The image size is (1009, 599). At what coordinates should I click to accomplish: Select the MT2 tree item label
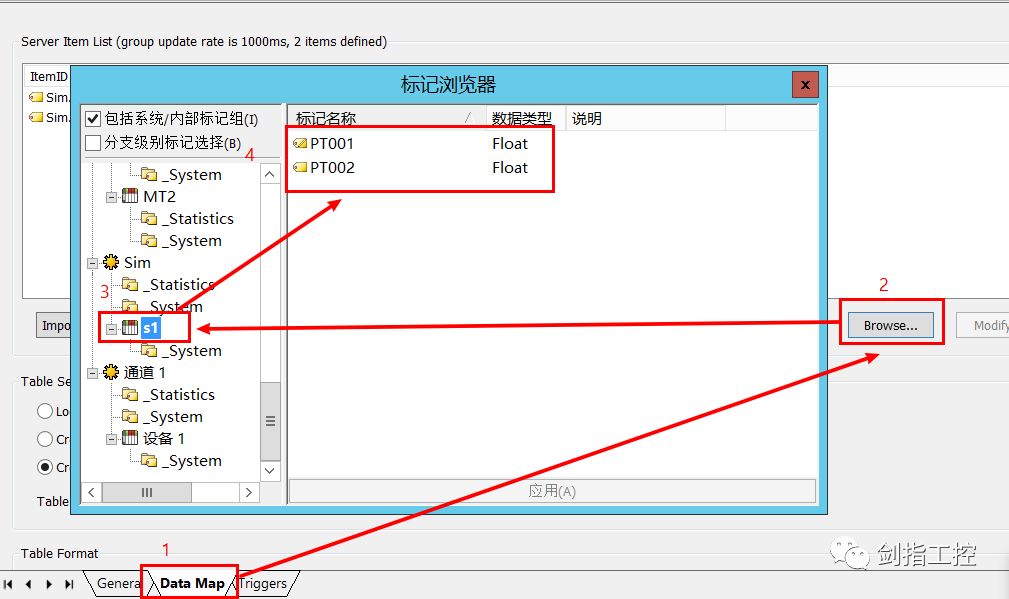pos(159,196)
